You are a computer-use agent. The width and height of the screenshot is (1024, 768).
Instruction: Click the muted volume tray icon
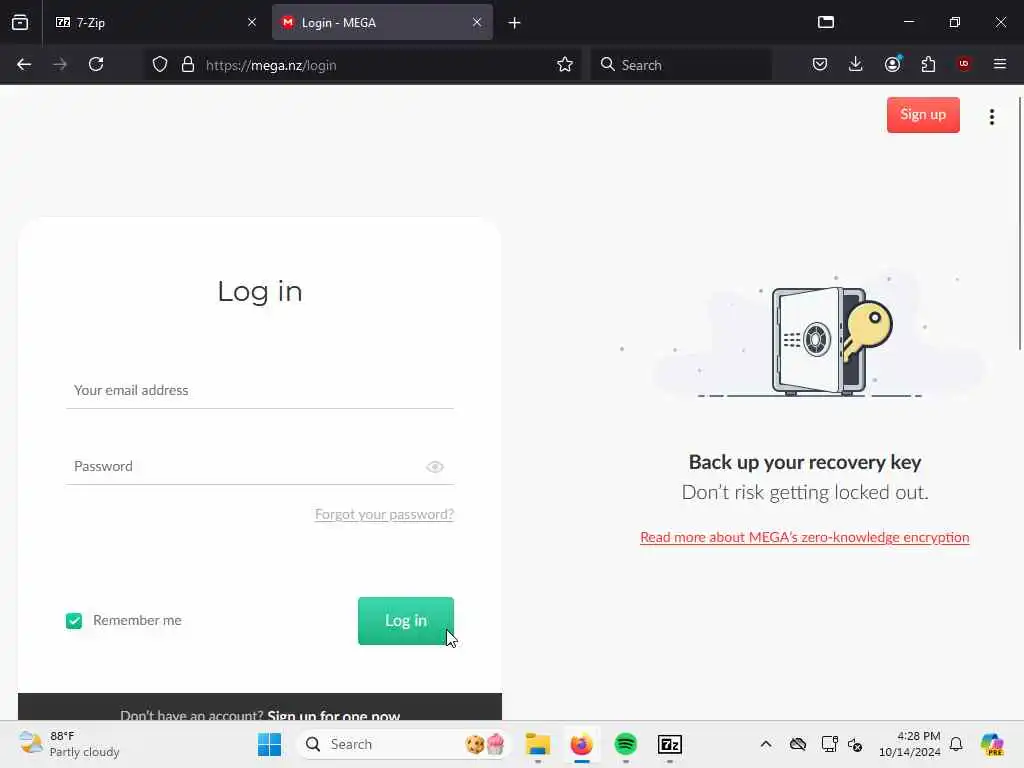[856, 744]
